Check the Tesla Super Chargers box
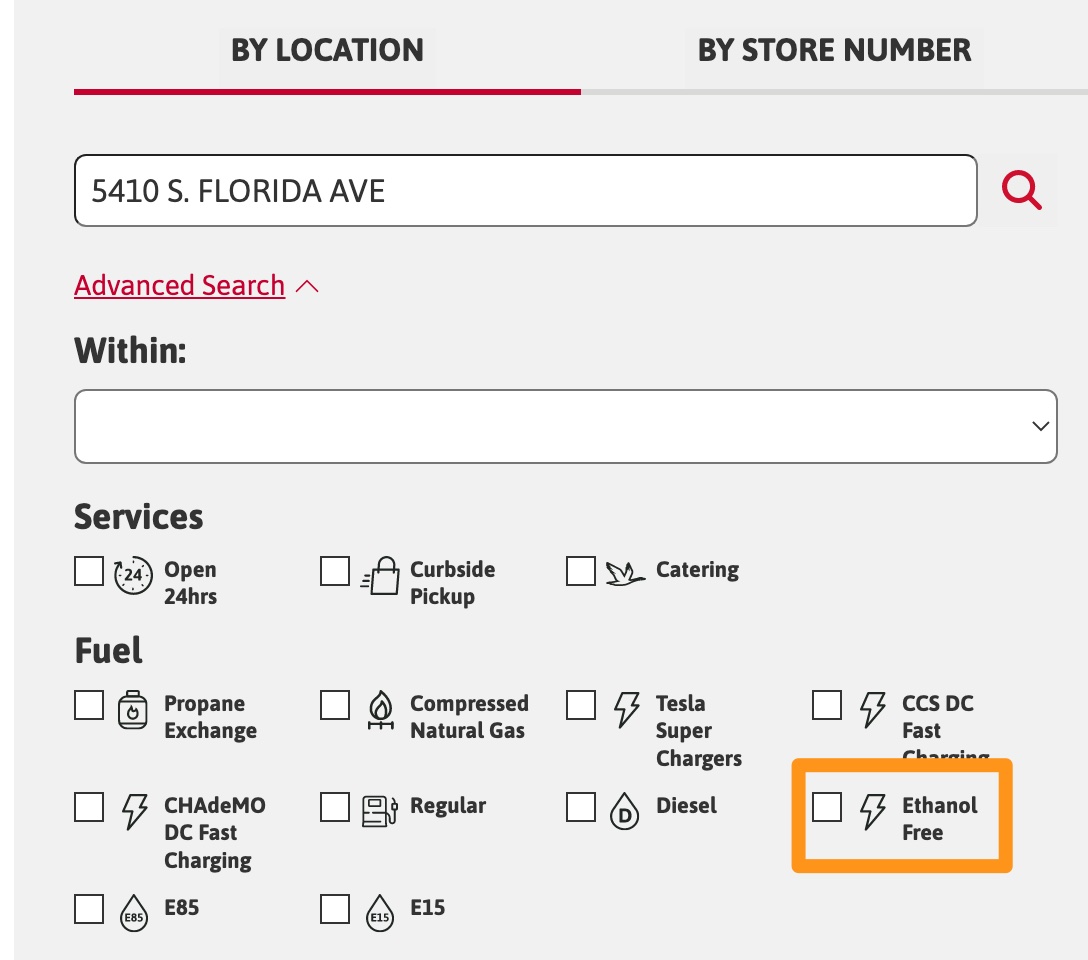This screenshot has height=960, width=1088. 581,705
